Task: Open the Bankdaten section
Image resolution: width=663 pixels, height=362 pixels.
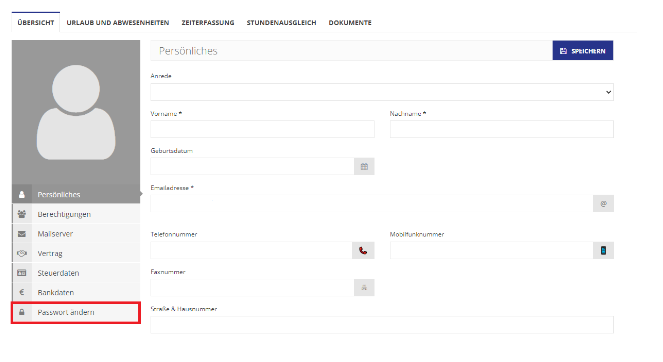Action: coord(76,292)
